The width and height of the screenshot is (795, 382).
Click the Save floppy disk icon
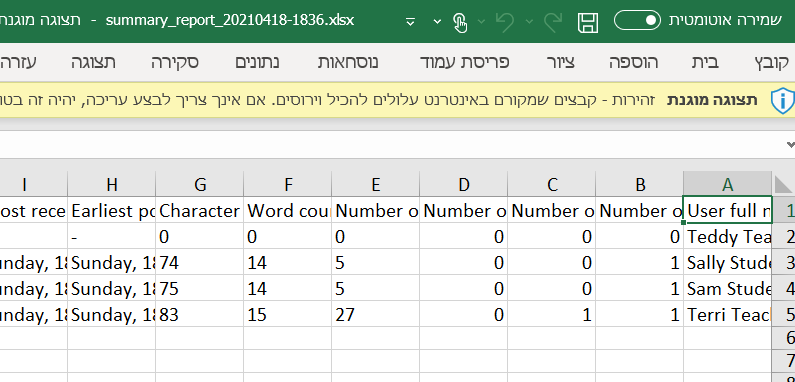click(588, 22)
